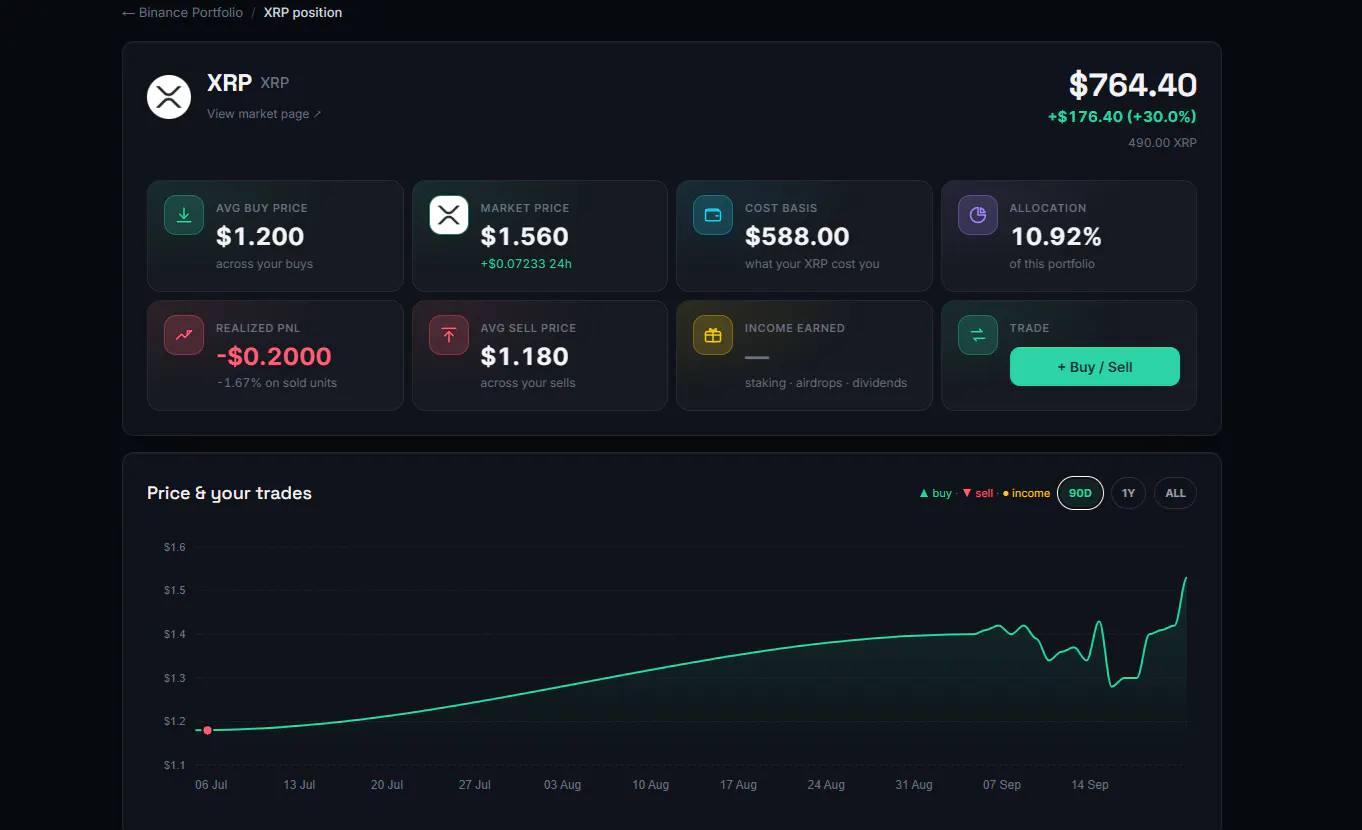Click the Avg Sell Price upload icon
Screen dimensions: 1362x830
[449, 335]
